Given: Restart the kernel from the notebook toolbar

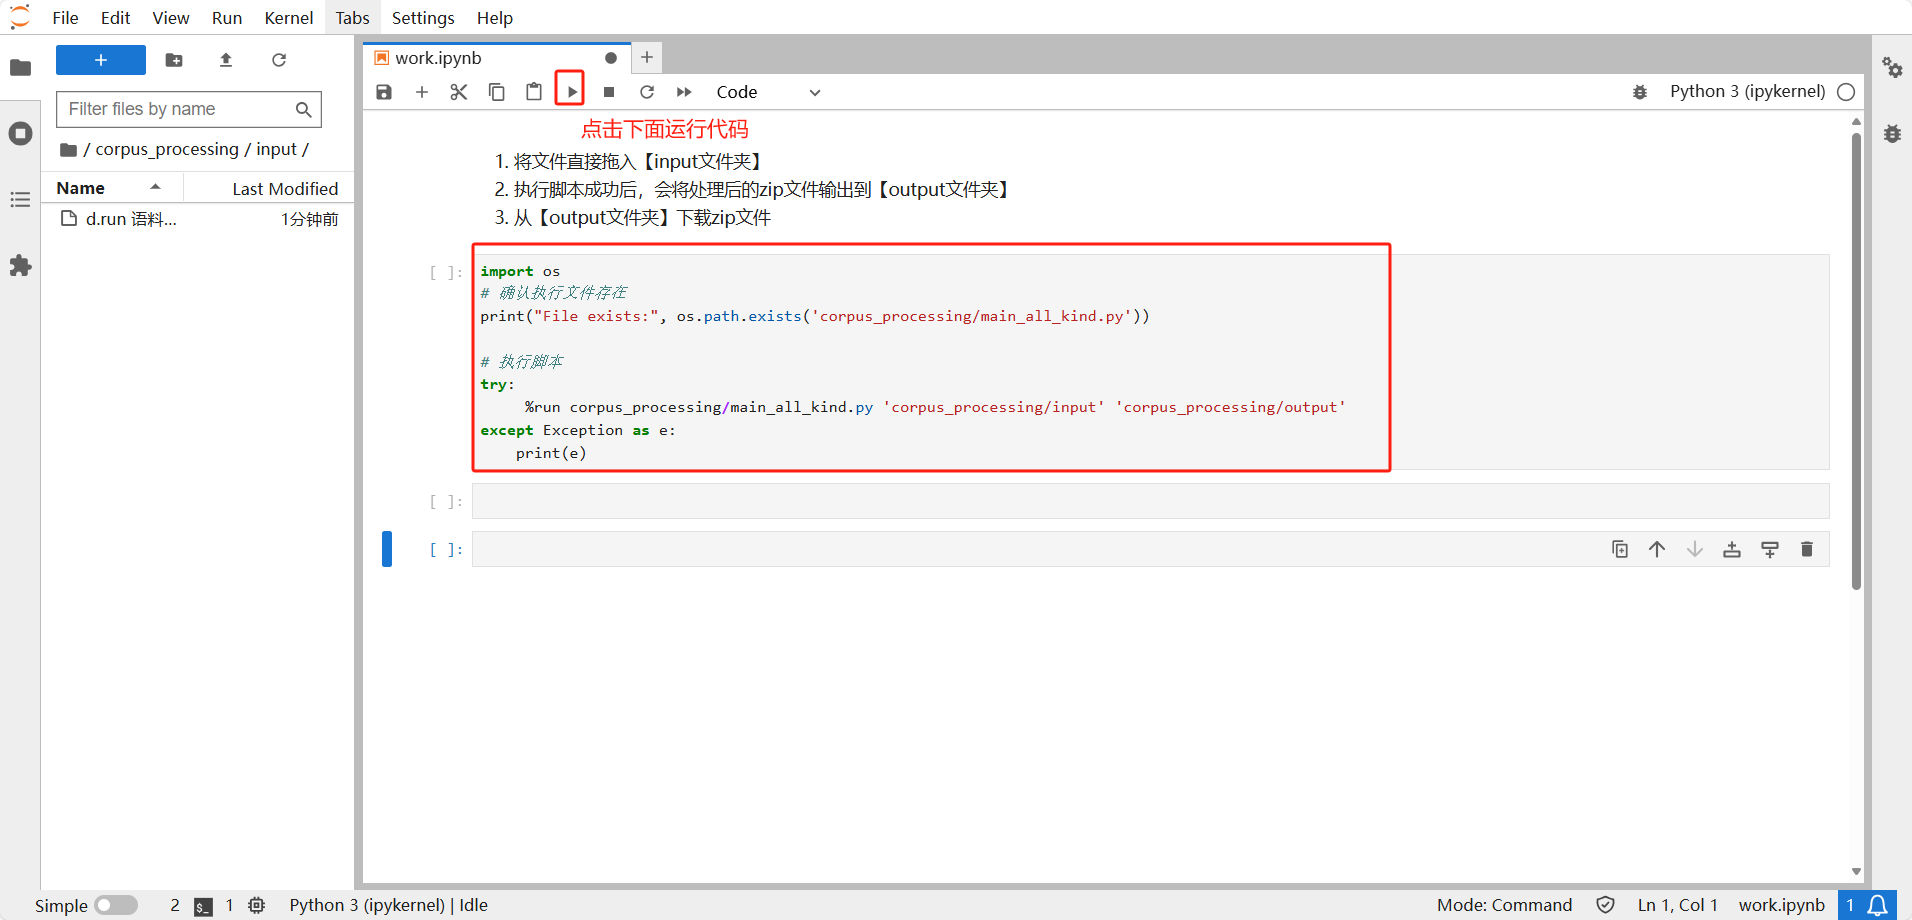Looking at the screenshot, I should (x=647, y=92).
